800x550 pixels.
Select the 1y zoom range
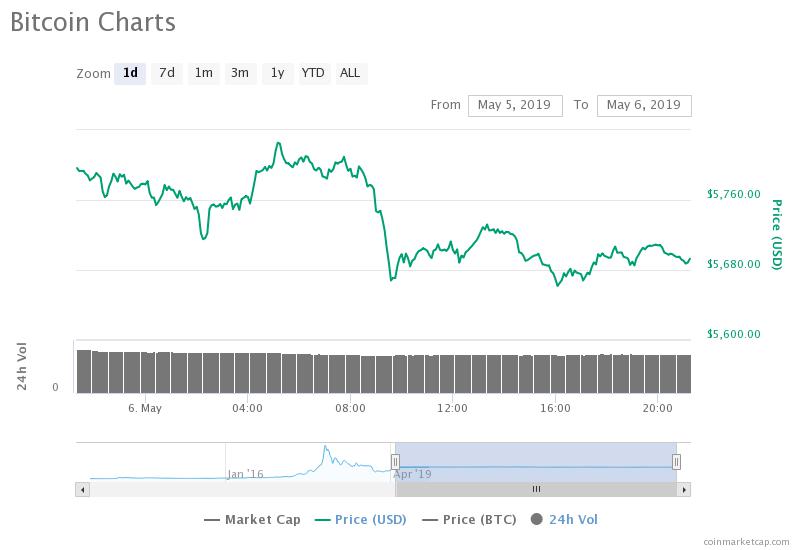pyautogui.click(x=277, y=73)
